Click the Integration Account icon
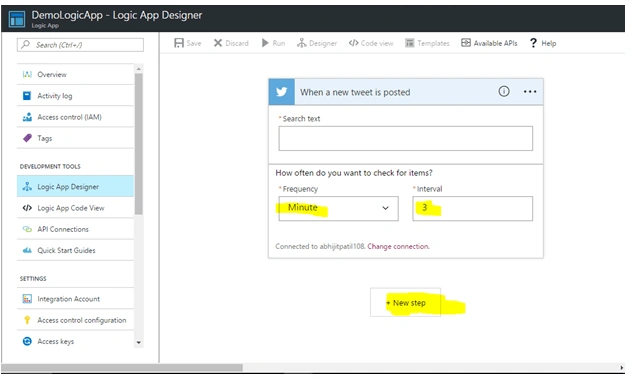 (x=27, y=299)
